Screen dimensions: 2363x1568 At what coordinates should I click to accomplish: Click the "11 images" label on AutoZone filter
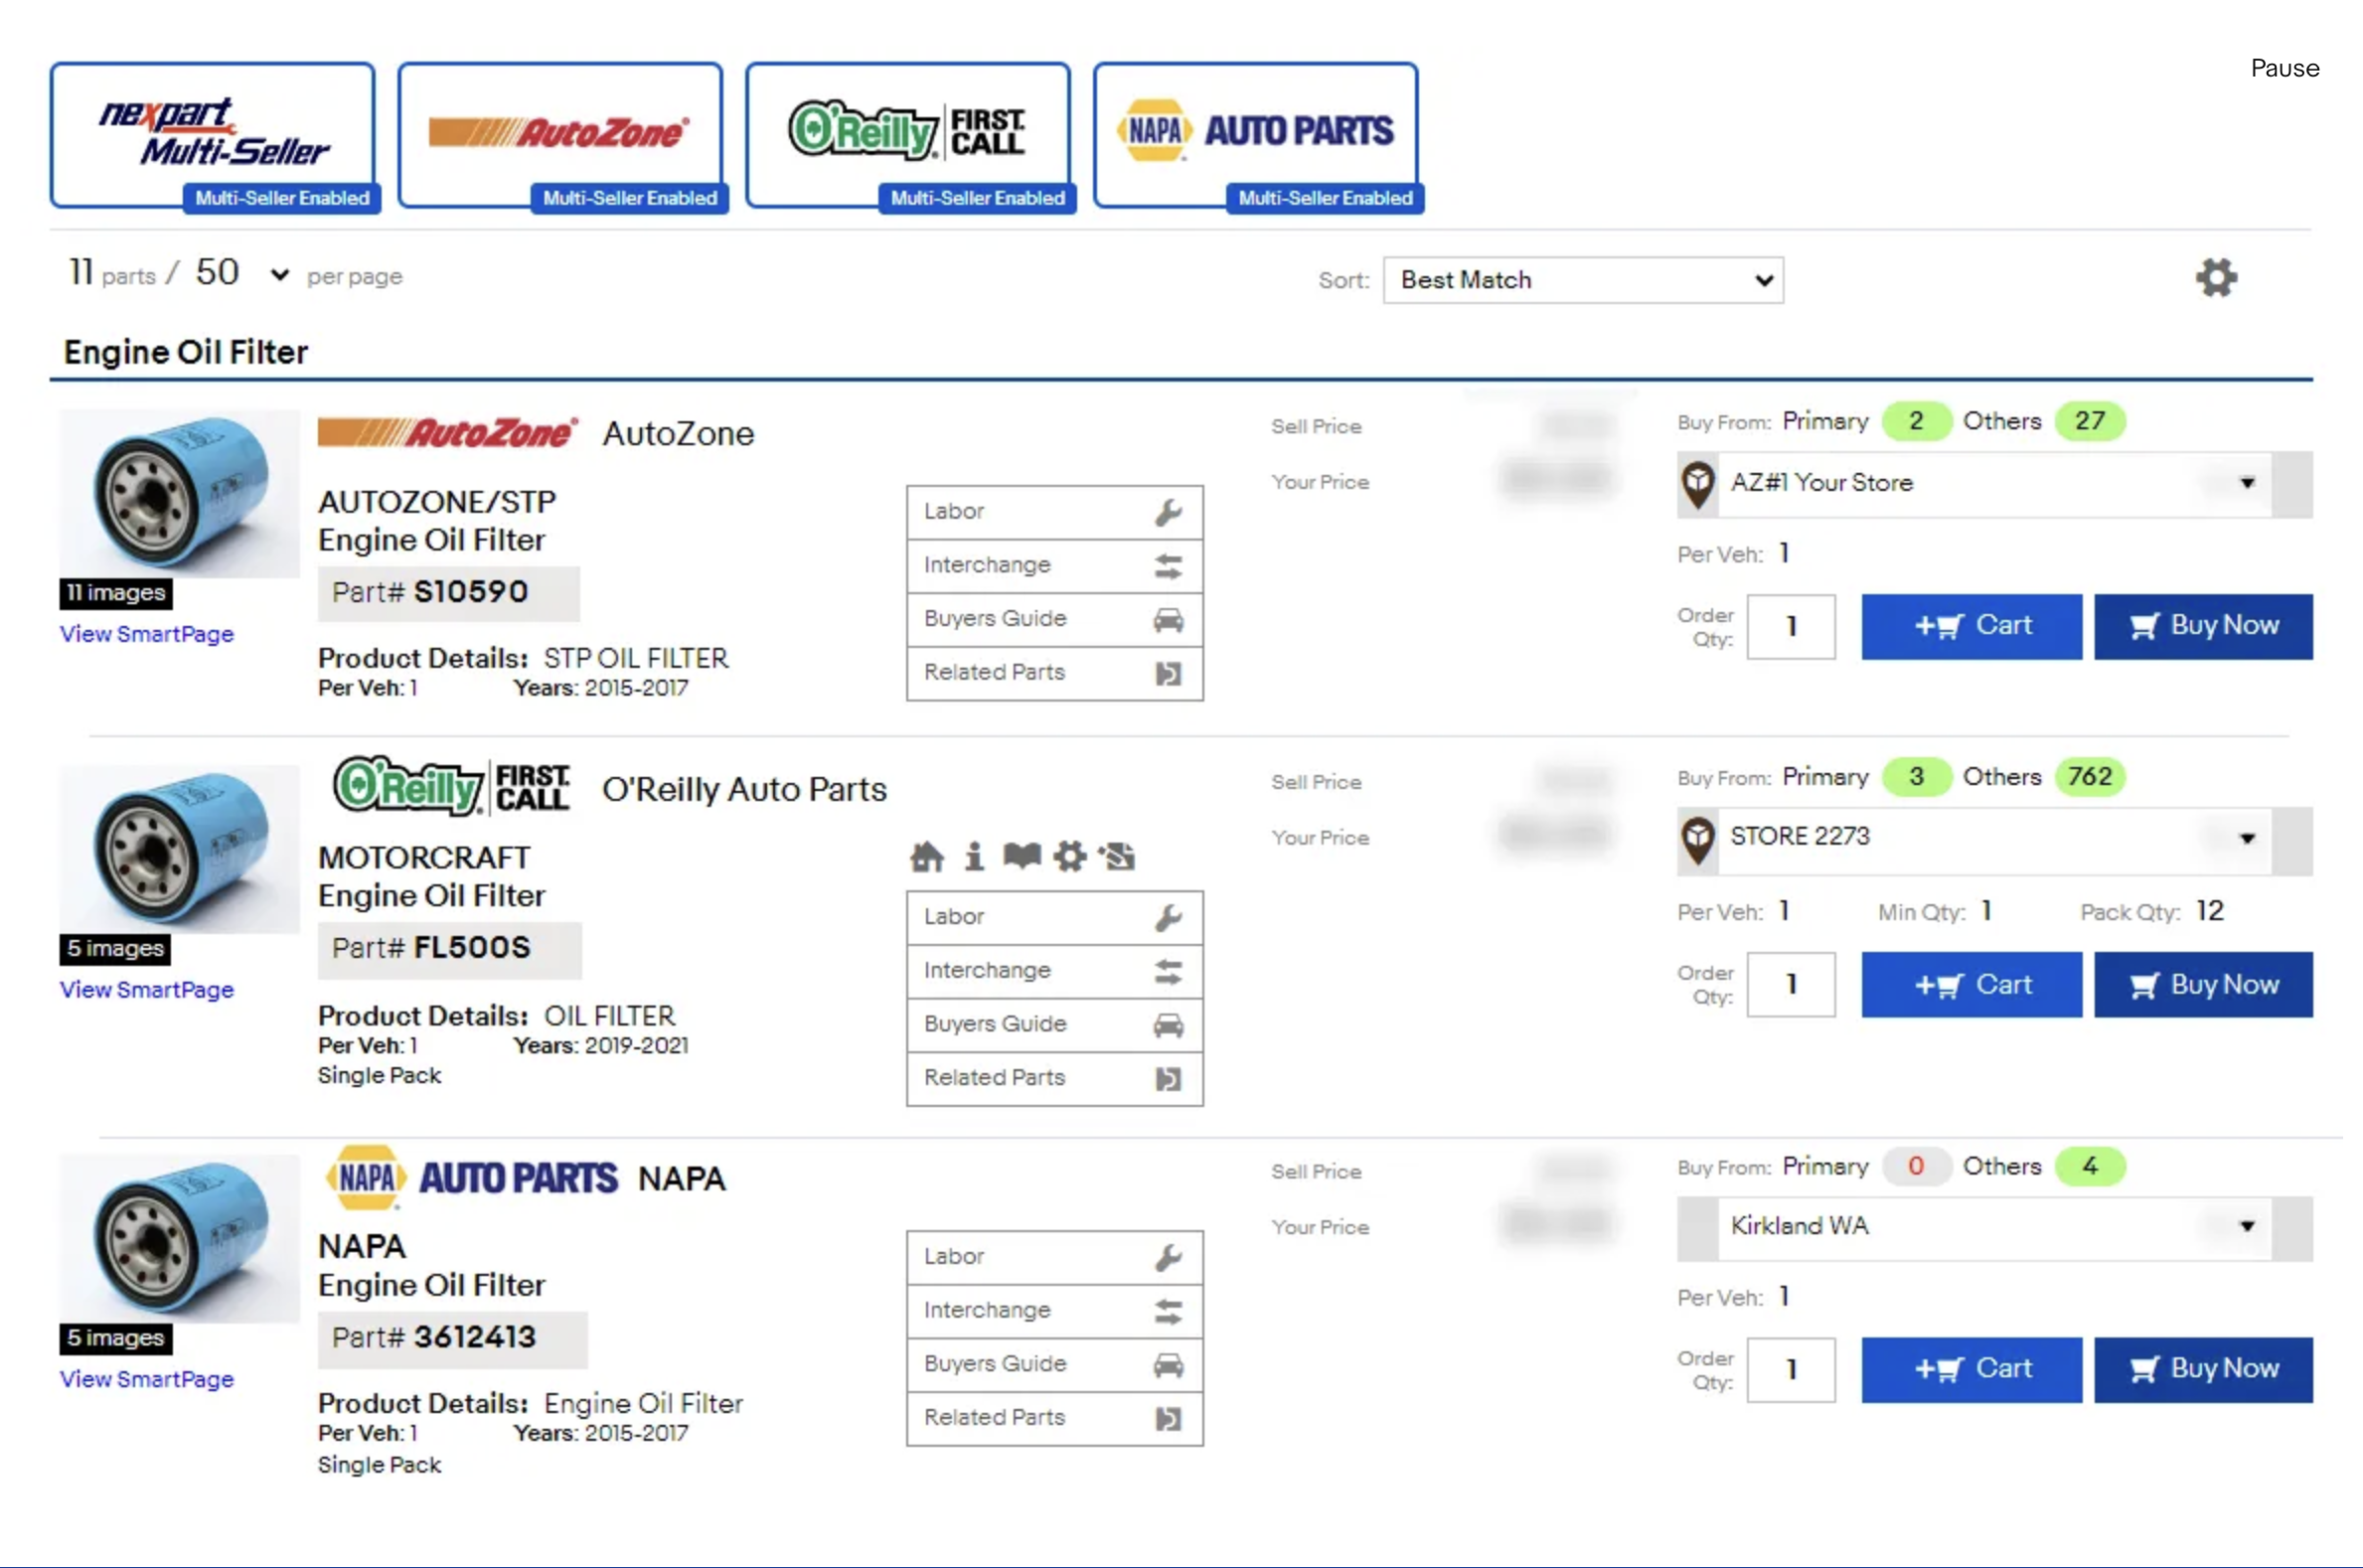coord(116,593)
